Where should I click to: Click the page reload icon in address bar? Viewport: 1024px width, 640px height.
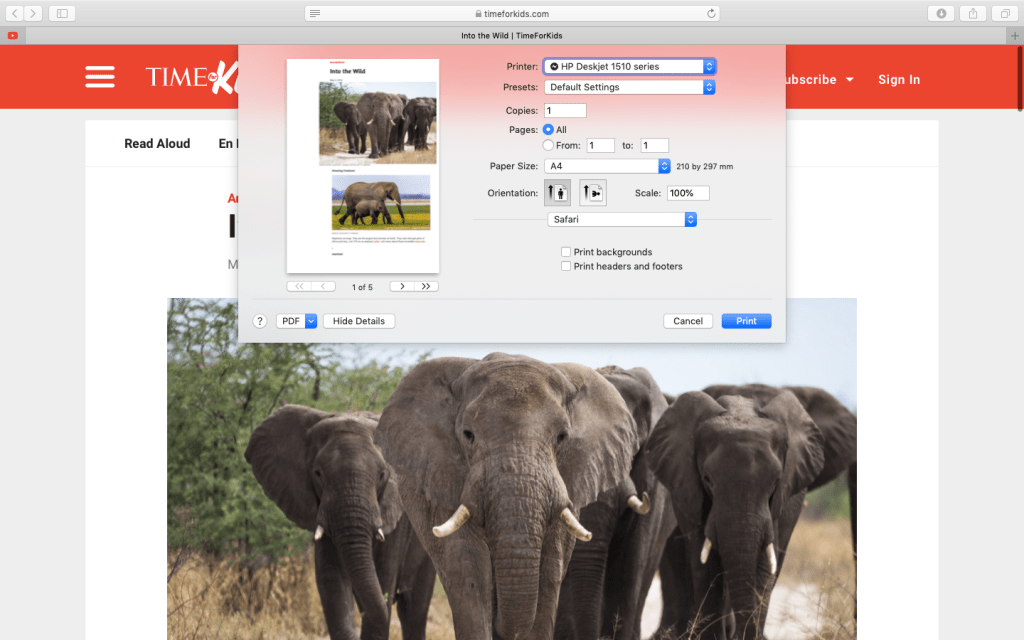click(x=711, y=13)
